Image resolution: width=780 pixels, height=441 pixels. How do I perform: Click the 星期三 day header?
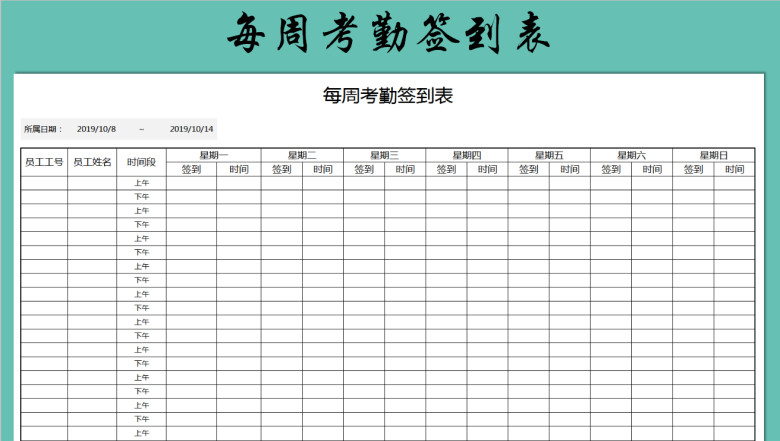[385, 155]
